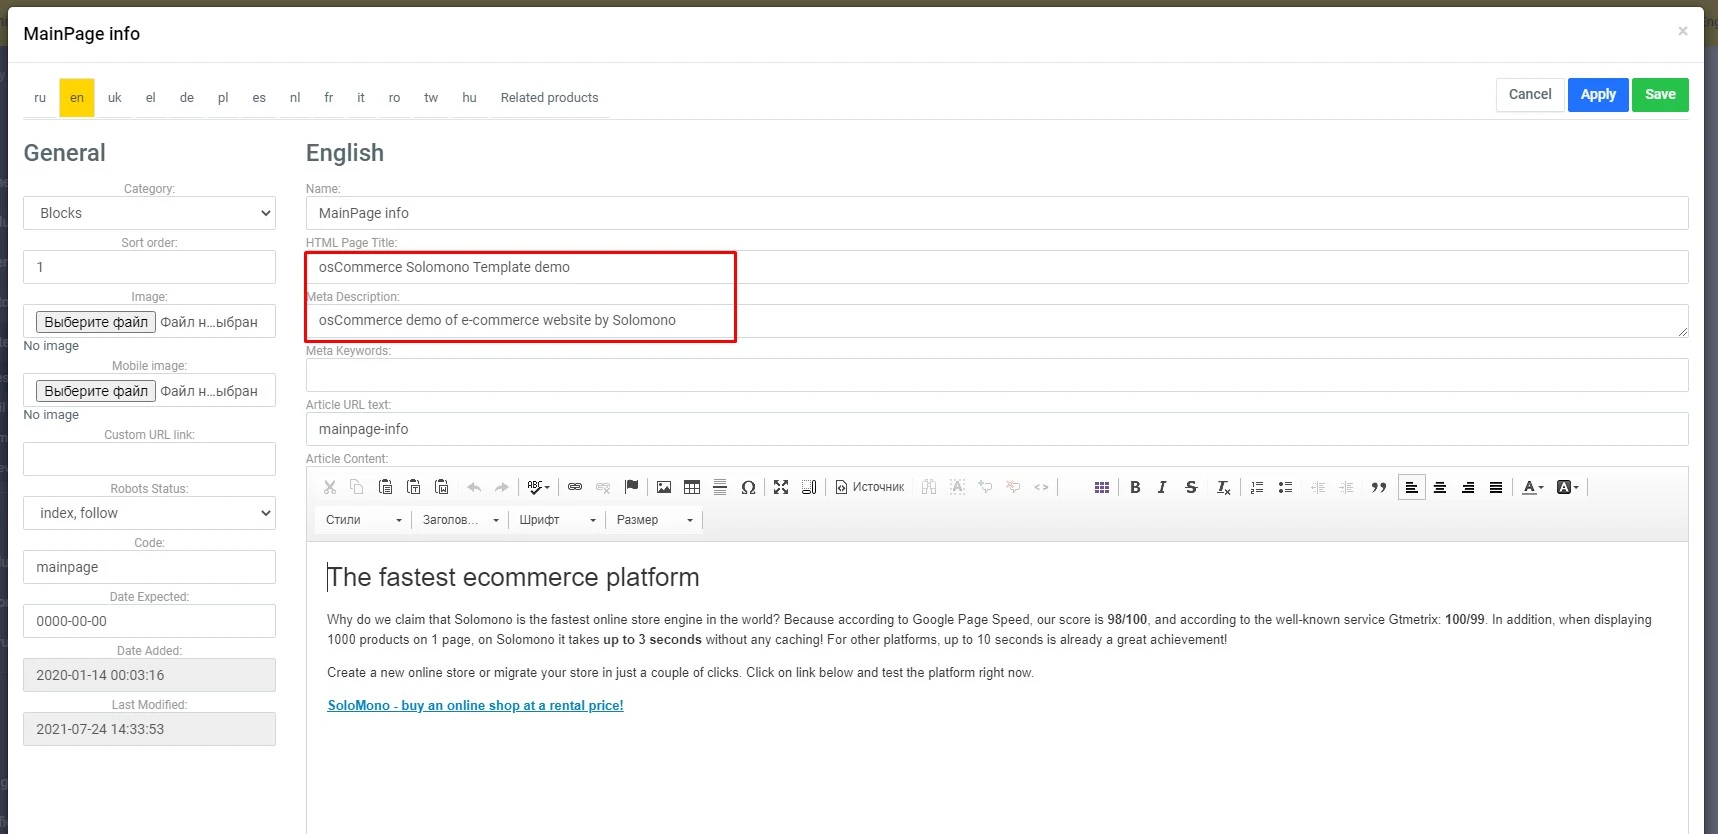Open the Related products tab

click(x=549, y=98)
